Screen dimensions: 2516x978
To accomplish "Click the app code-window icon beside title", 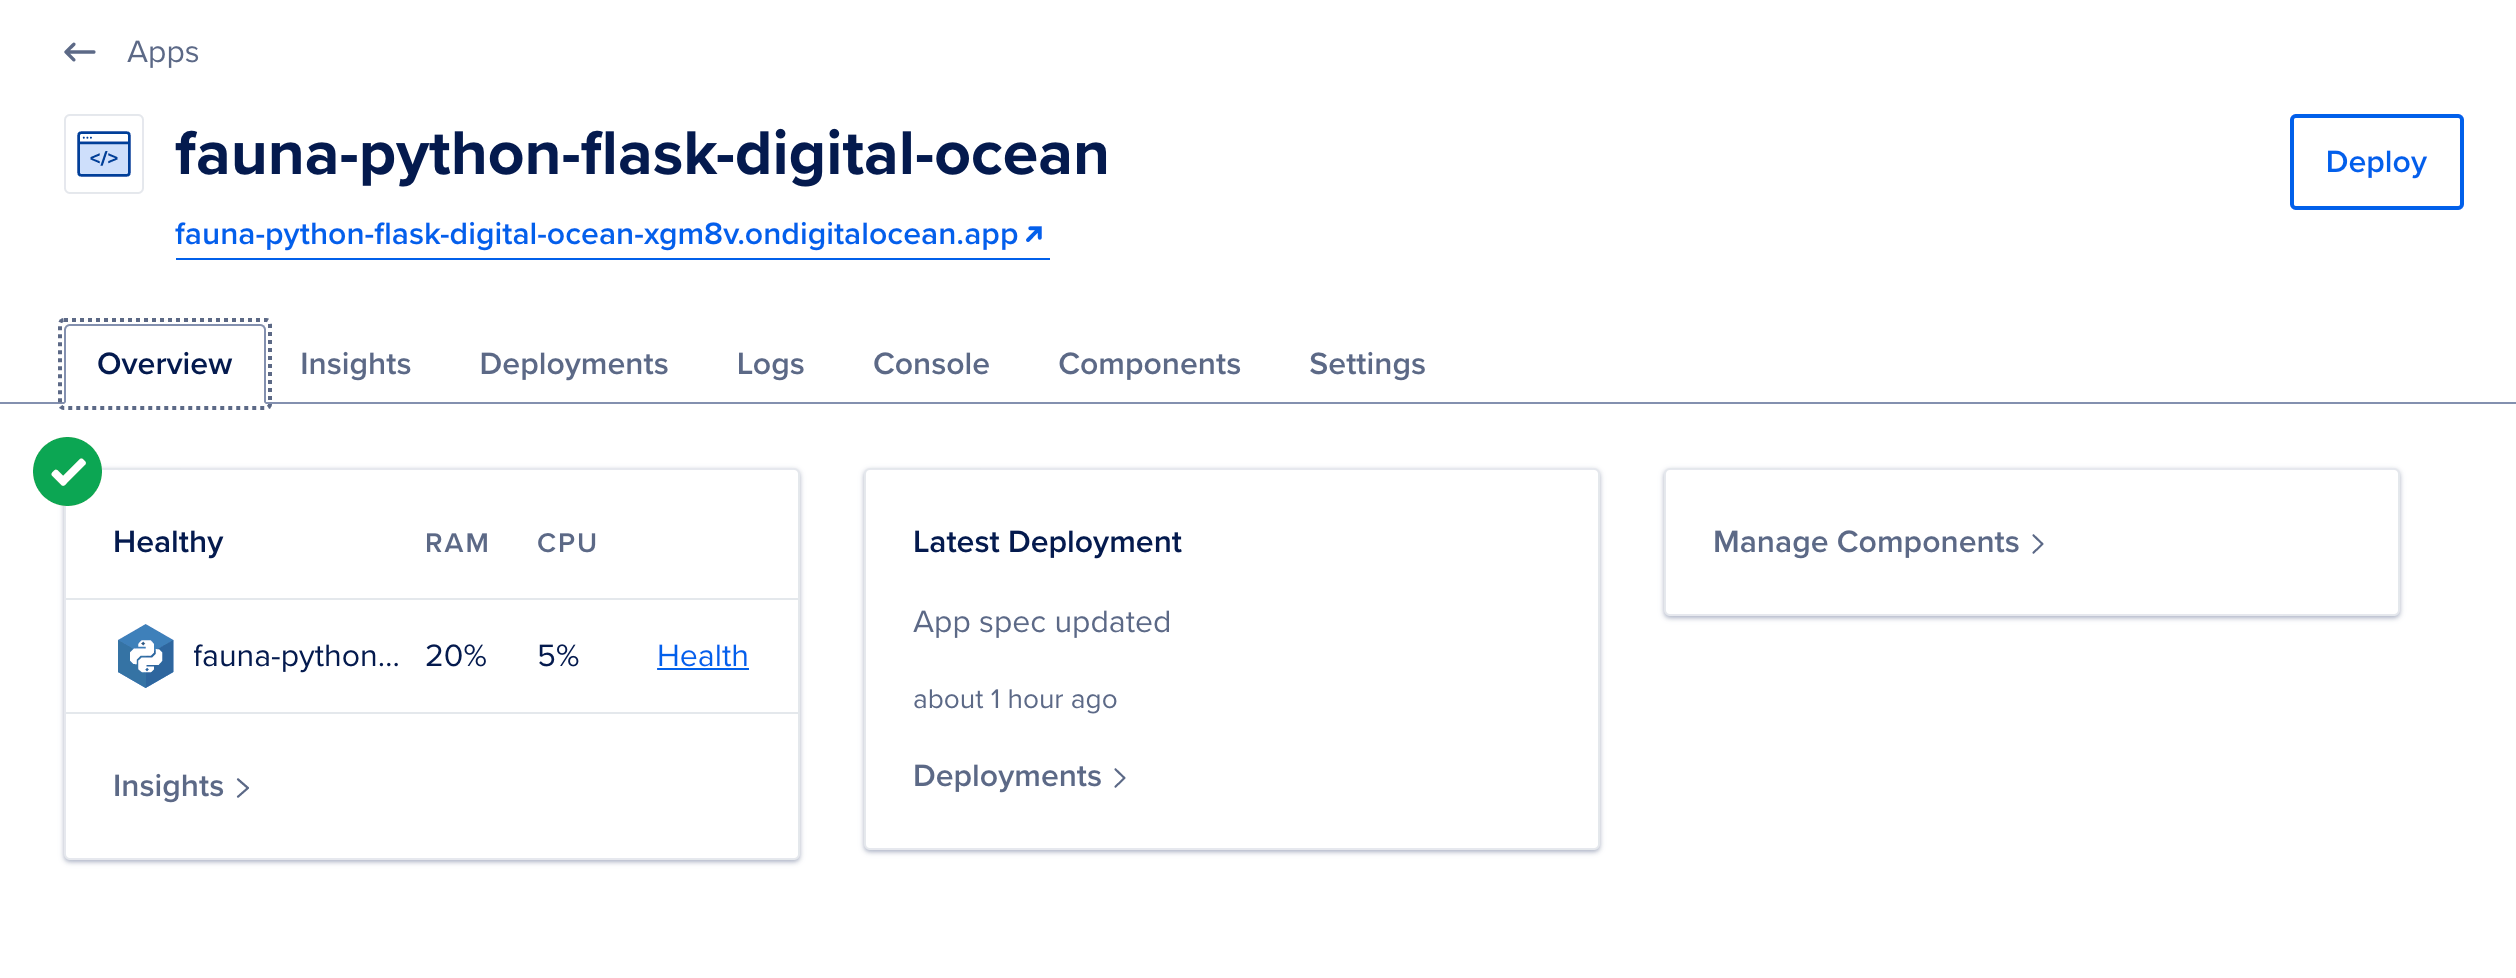I will tap(104, 154).
